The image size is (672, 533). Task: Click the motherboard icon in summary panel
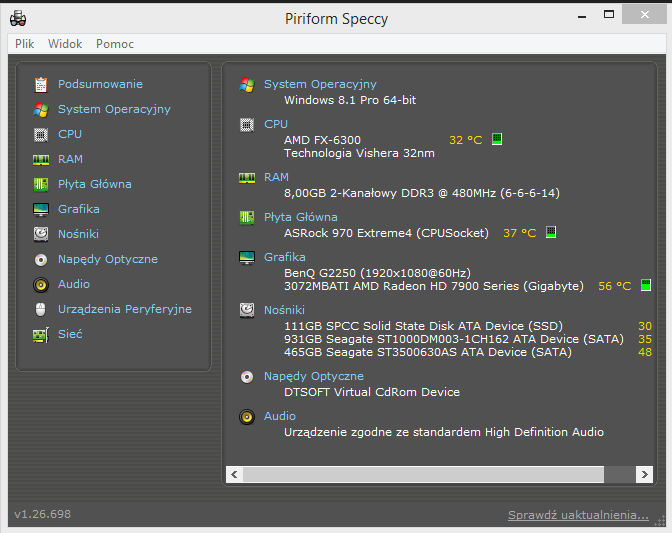tap(247, 217)
